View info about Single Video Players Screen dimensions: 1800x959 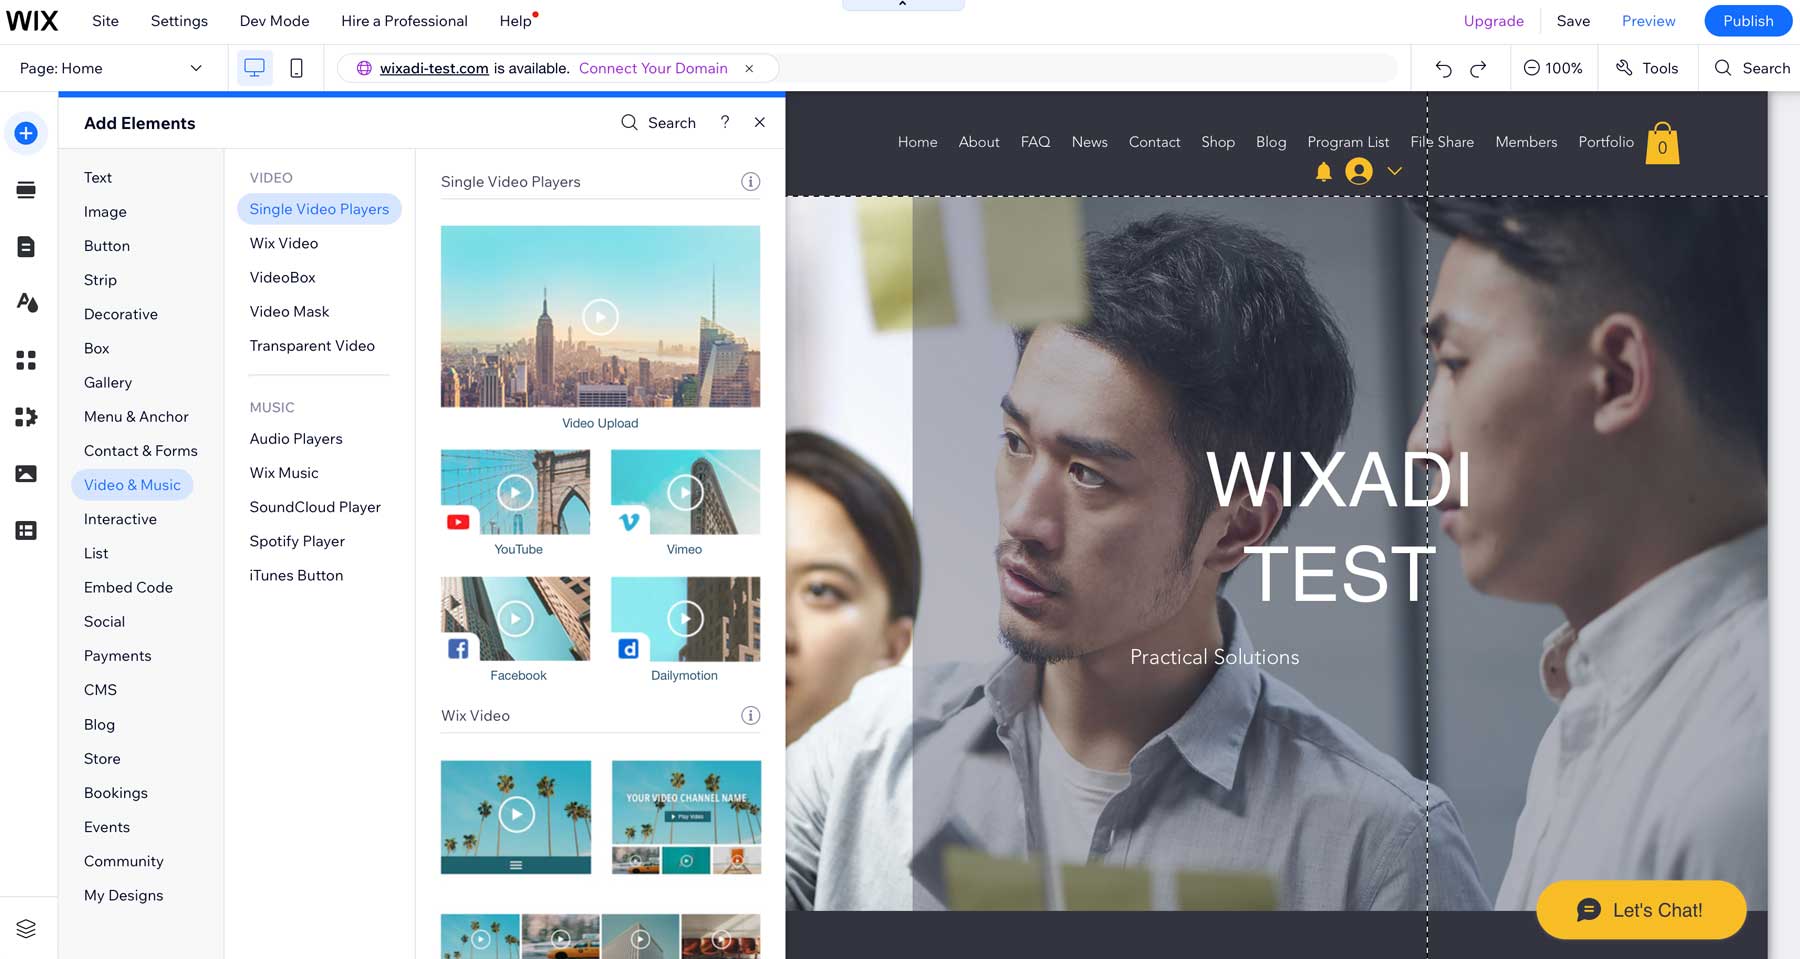click(x=750, y=181)
